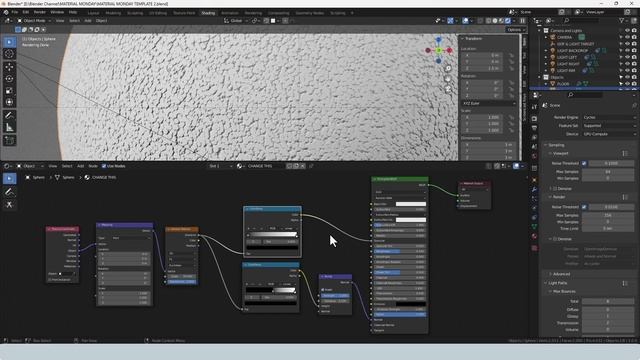
Task: Click the Base Color swatch on Principled BSDF
Action: point(411,204)
